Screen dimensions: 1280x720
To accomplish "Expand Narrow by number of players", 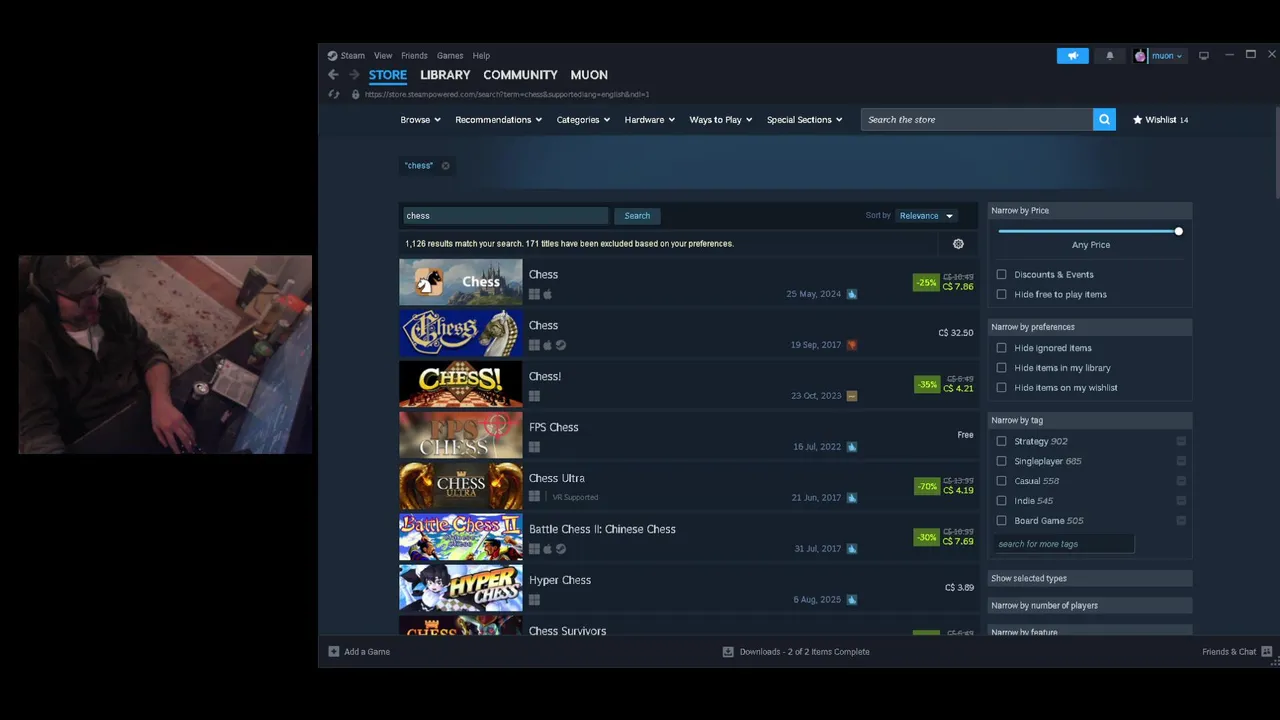I will click(1090, 605).
